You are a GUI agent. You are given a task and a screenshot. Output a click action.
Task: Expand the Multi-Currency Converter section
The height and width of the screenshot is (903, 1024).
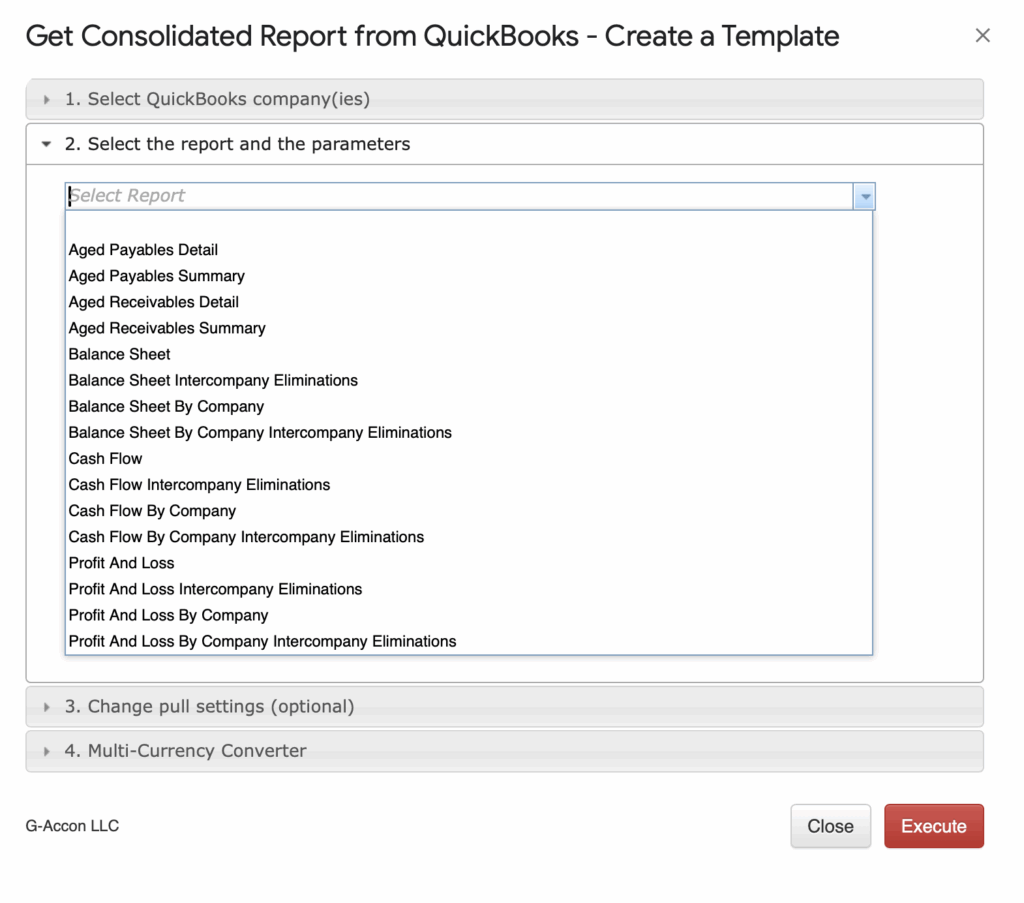tap(186, 750)
